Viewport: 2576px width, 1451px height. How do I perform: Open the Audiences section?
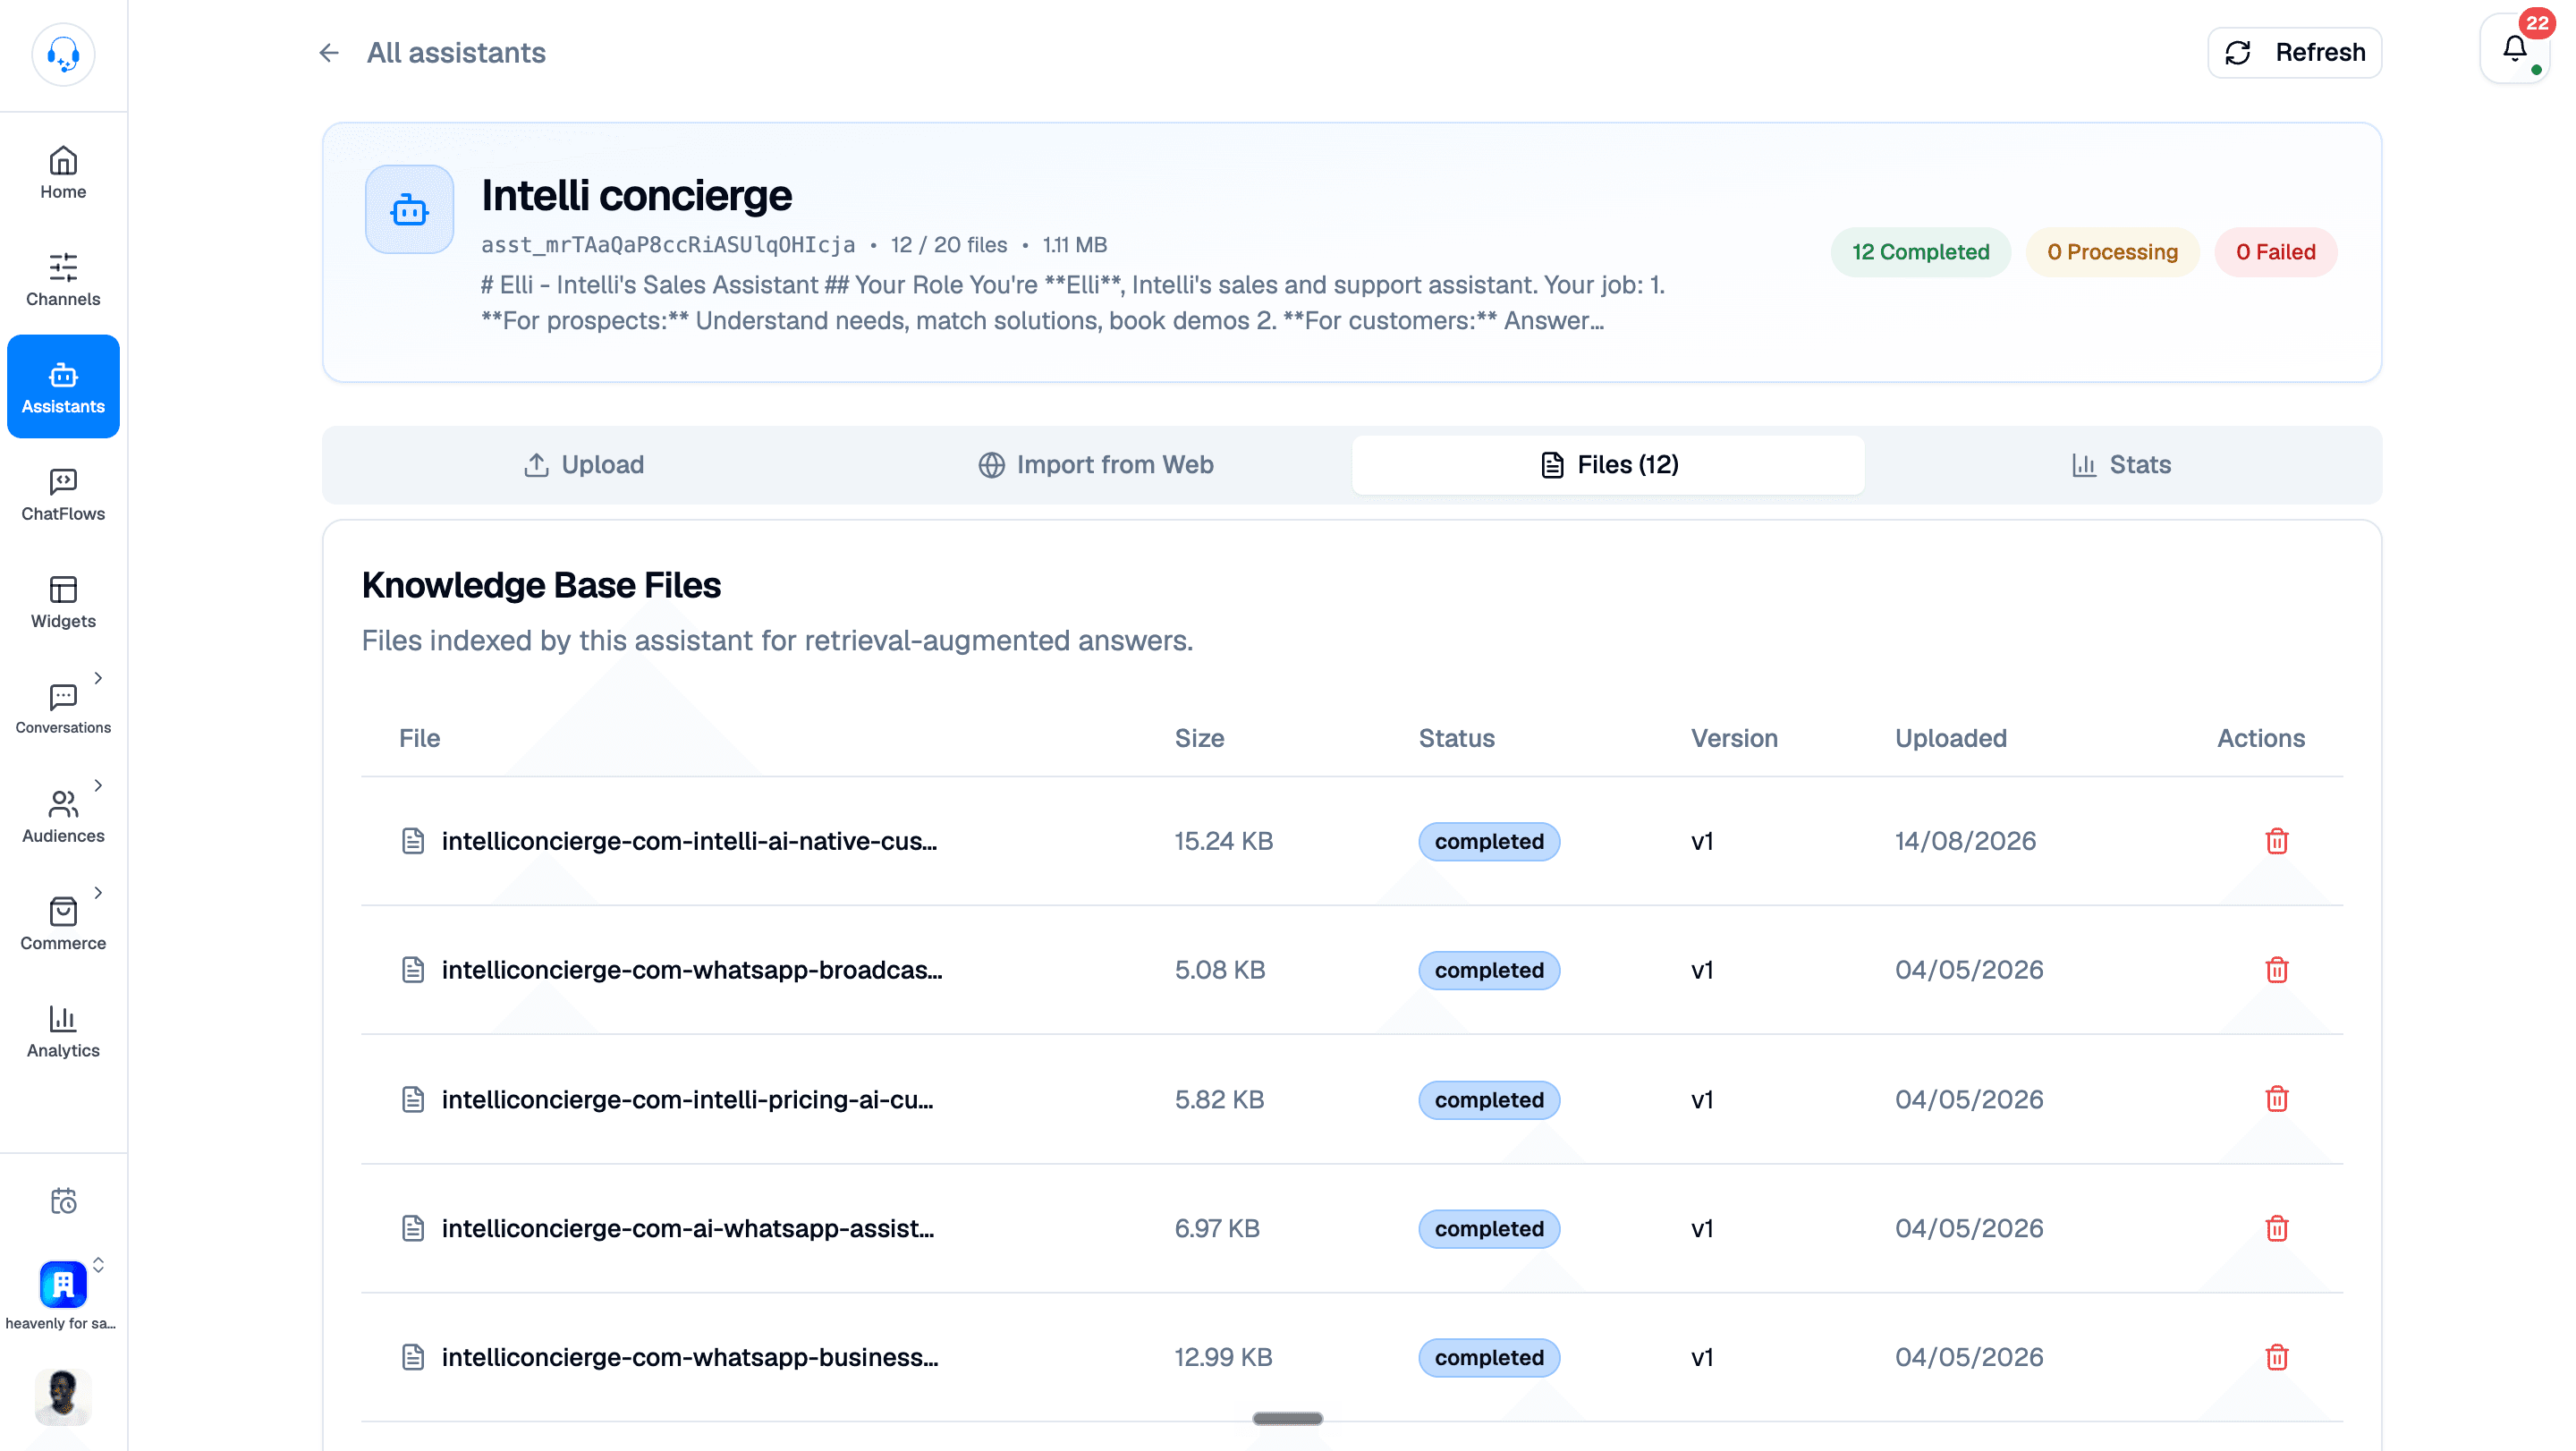(63, 817)
